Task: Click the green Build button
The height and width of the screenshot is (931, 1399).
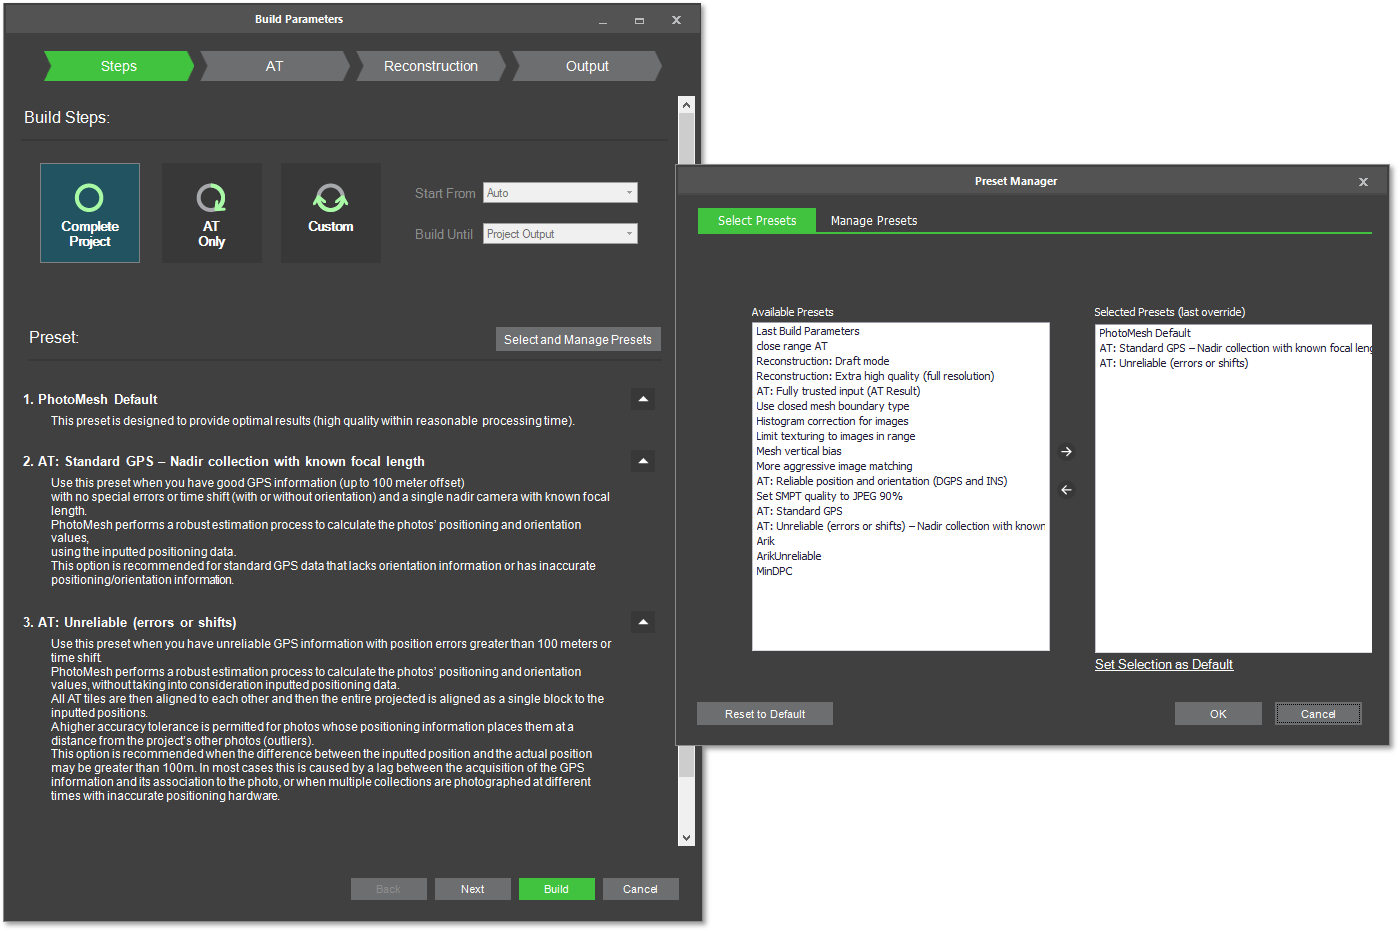Action: [x=557, y=889]
